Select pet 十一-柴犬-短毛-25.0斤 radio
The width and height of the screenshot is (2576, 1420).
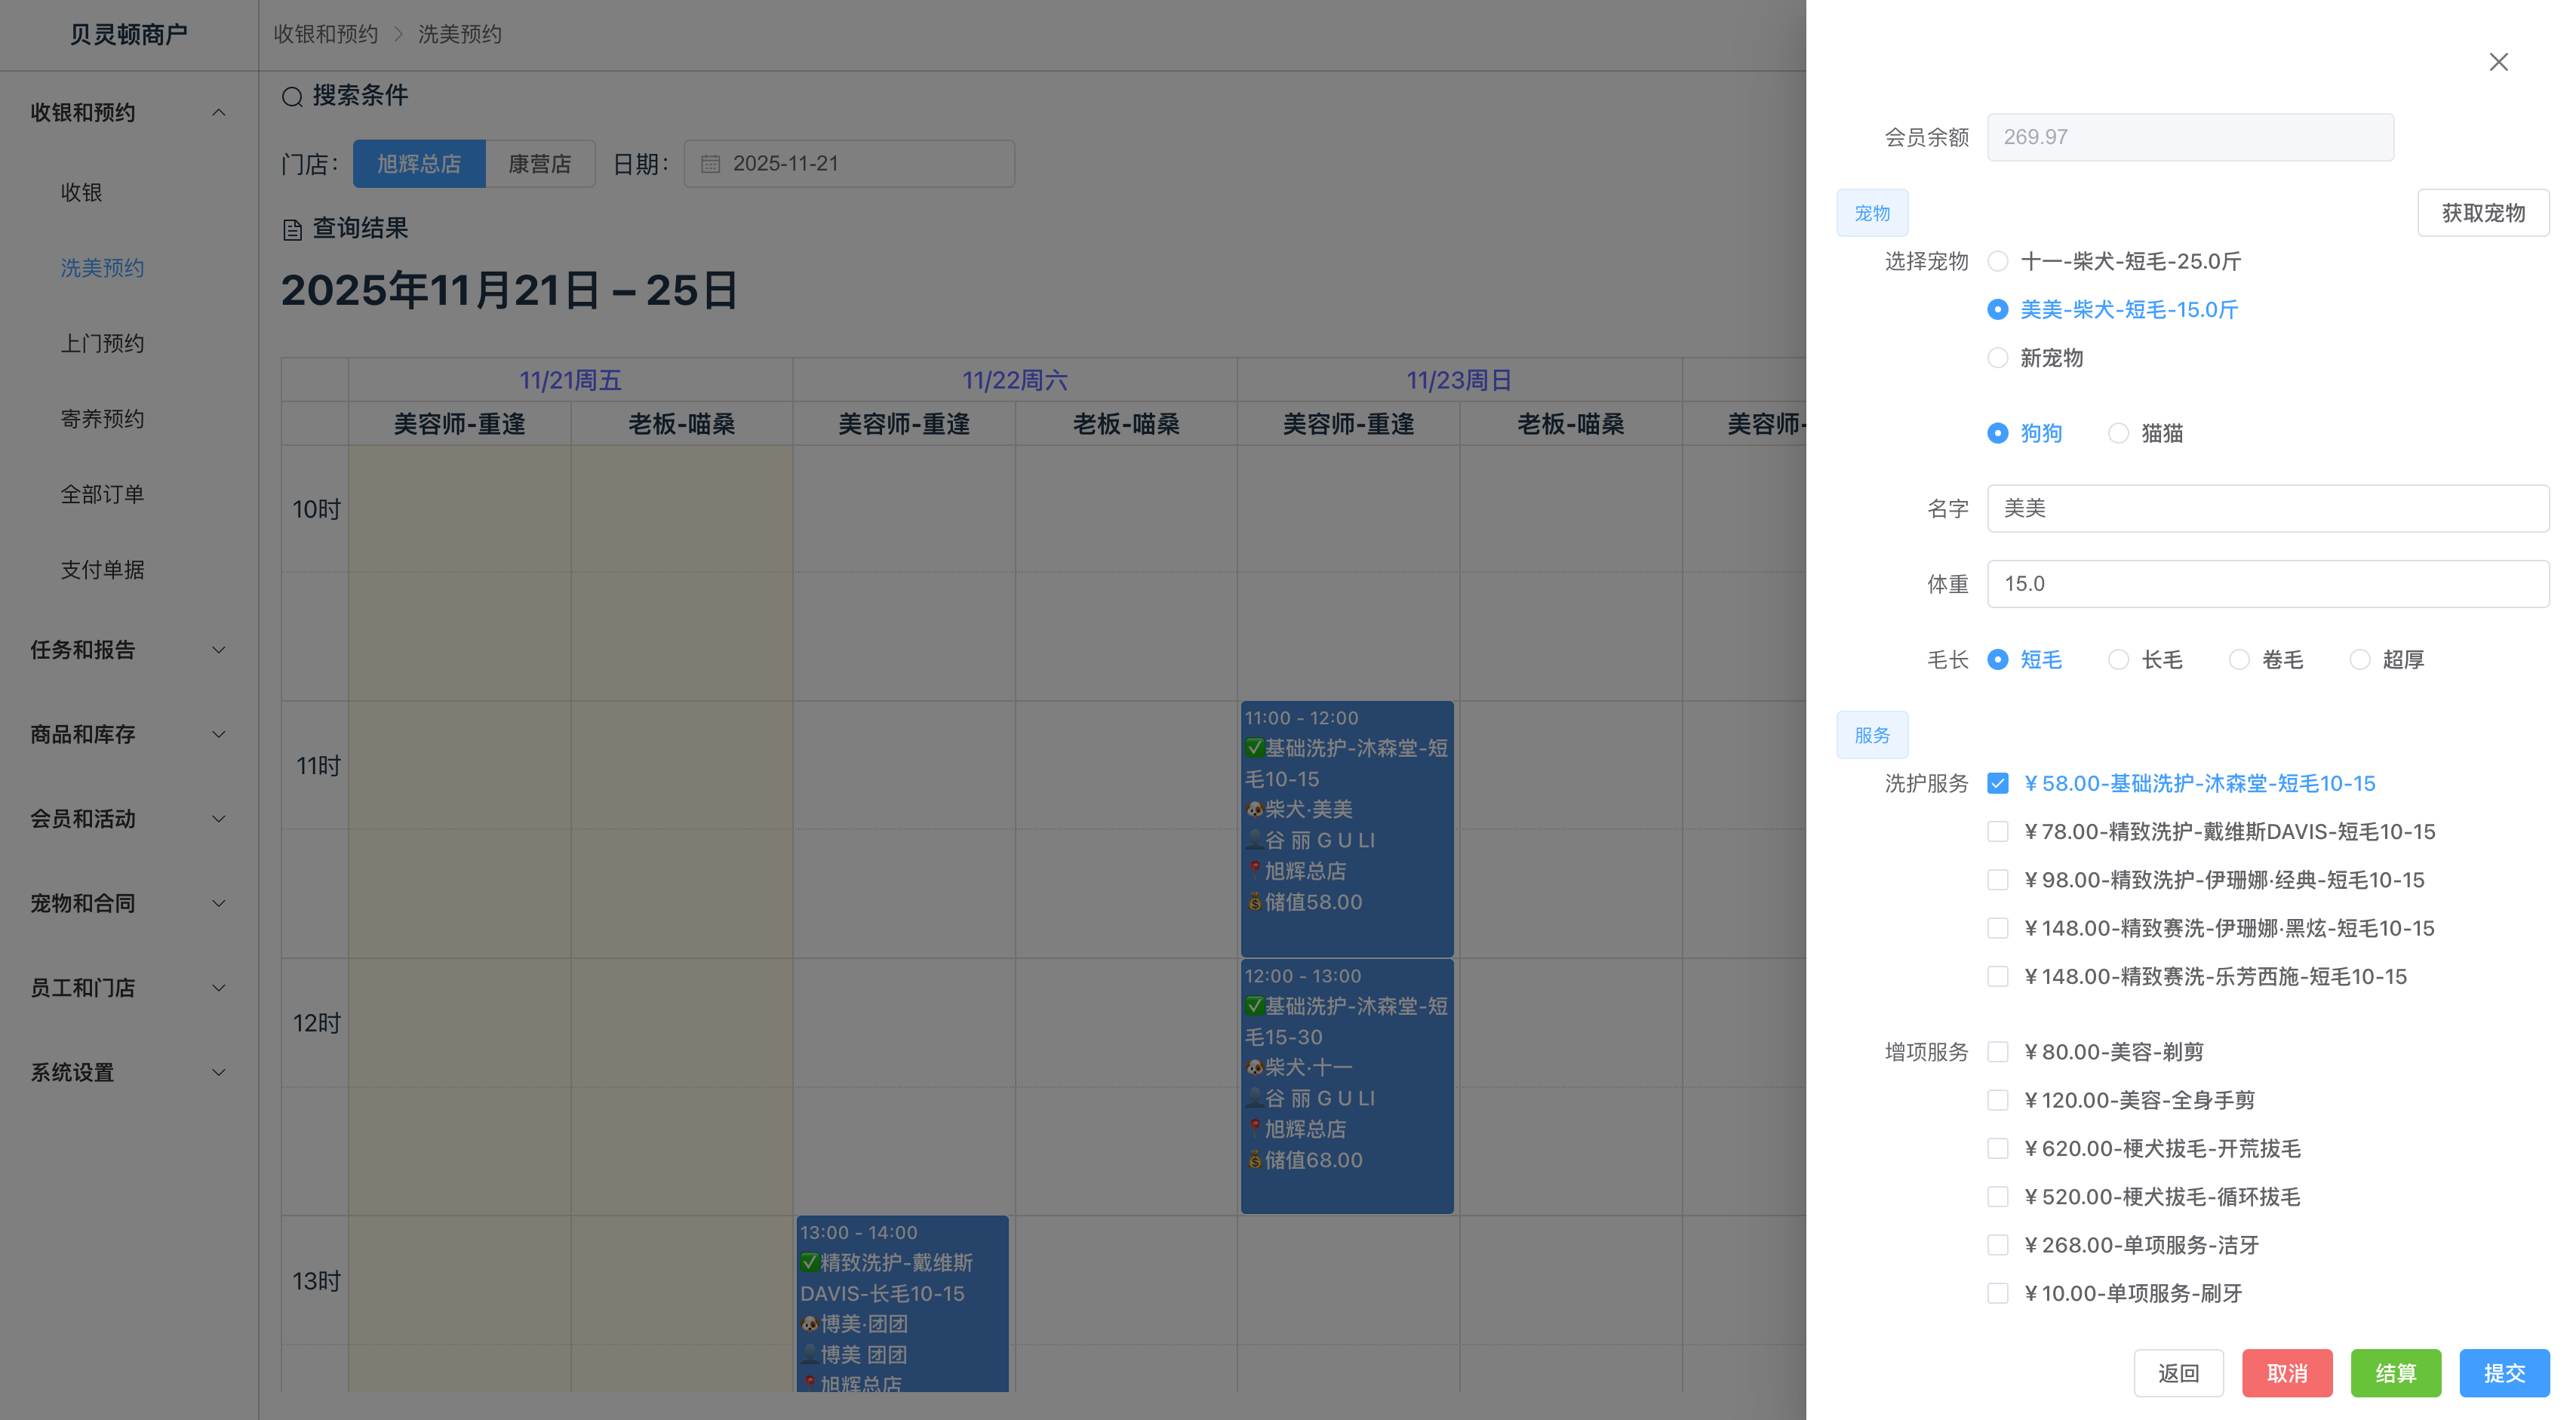coord(1997,261)
